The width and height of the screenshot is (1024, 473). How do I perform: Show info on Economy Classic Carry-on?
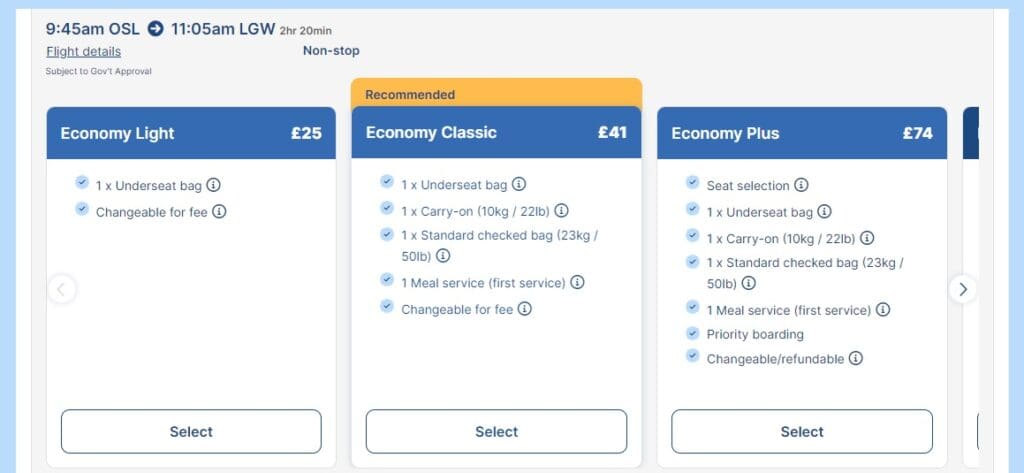tap(561, 211)
